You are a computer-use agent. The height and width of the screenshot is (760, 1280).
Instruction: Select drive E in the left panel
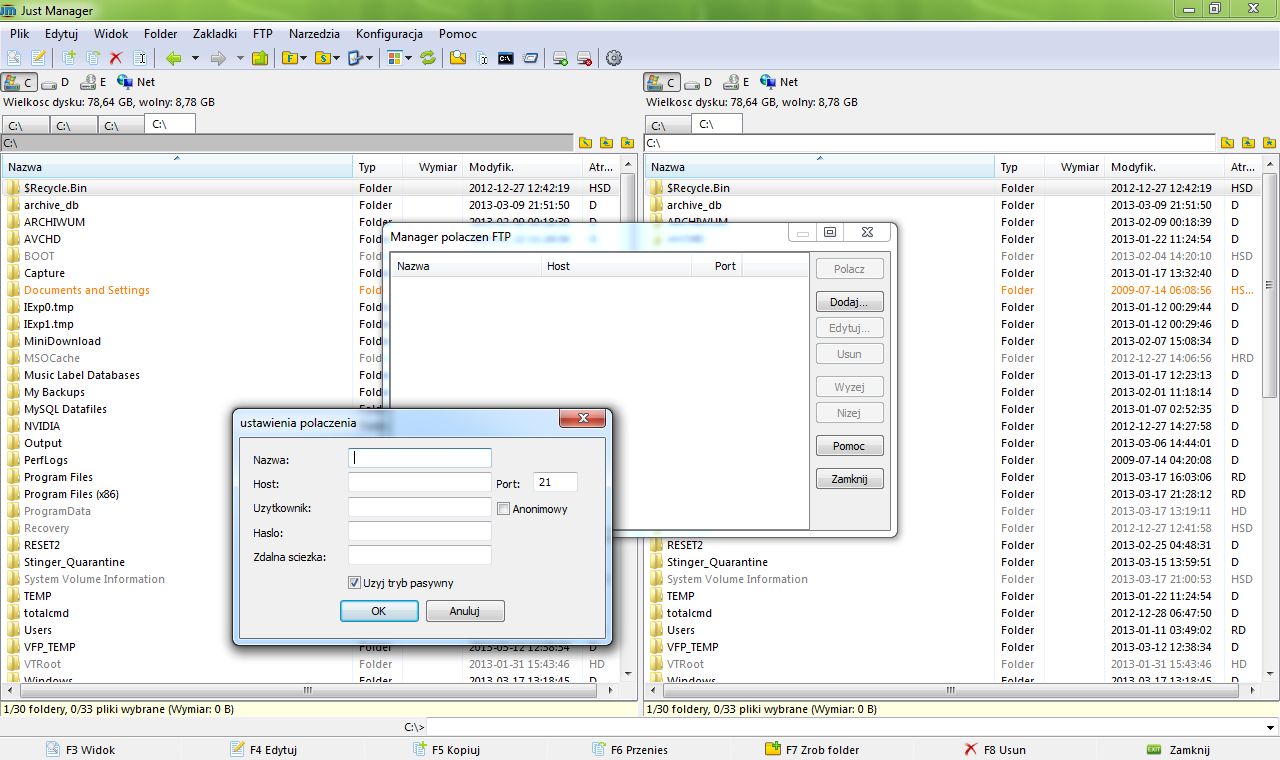click(x=93, y=82)
